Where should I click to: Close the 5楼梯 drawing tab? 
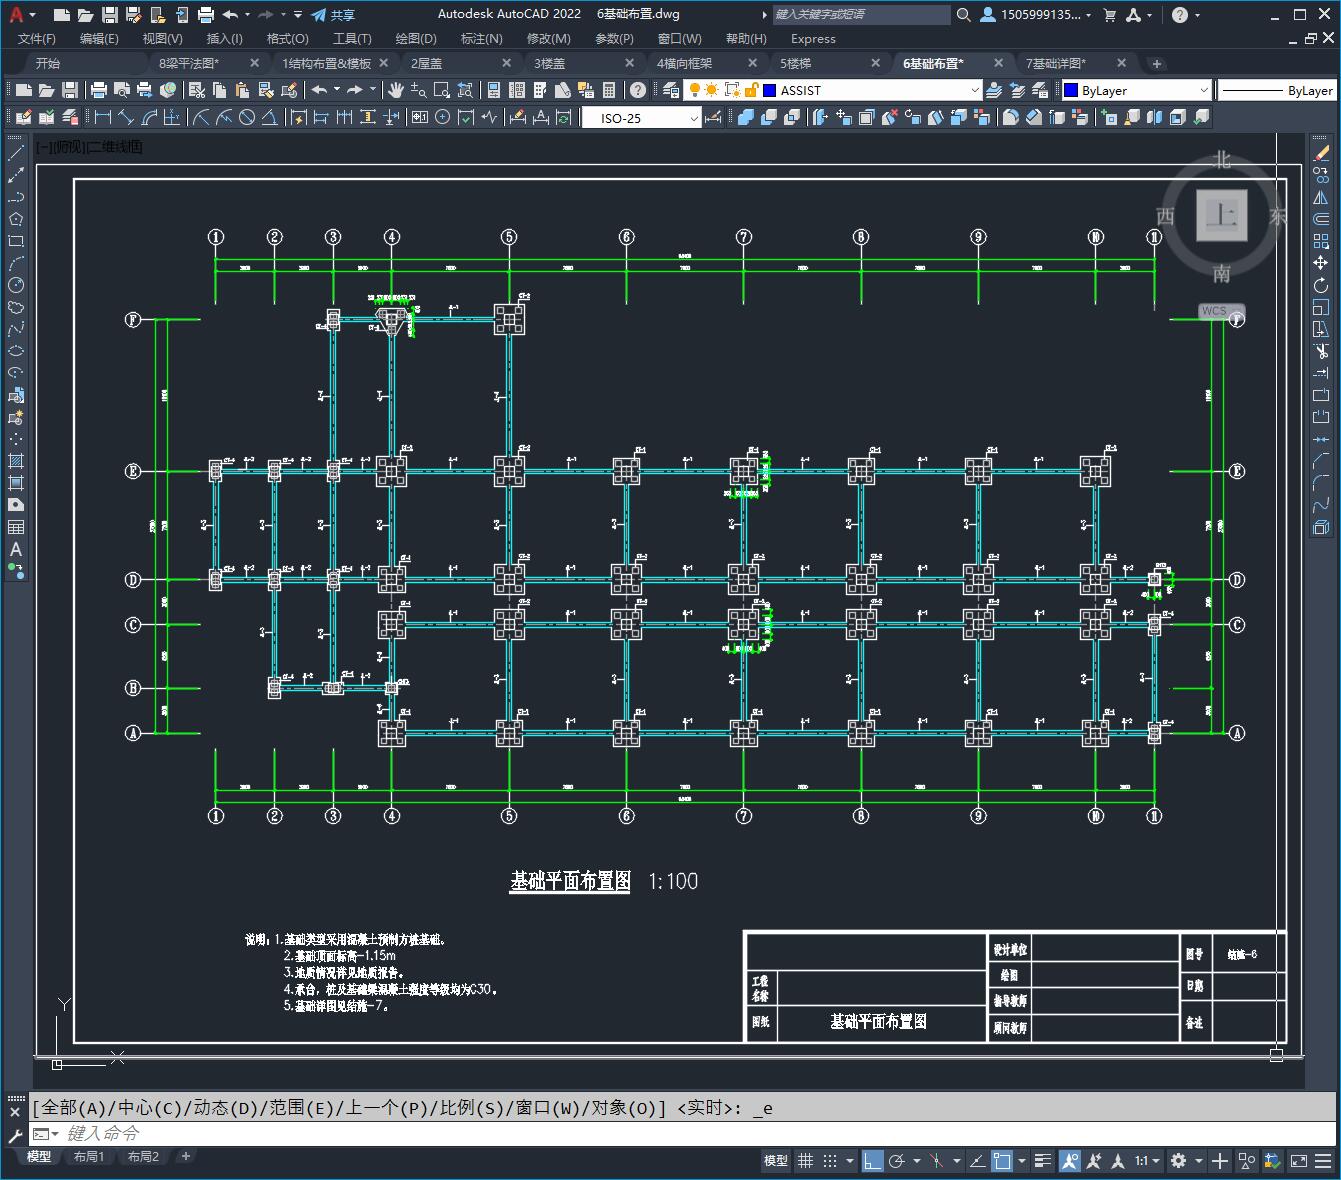click(876, 63)
